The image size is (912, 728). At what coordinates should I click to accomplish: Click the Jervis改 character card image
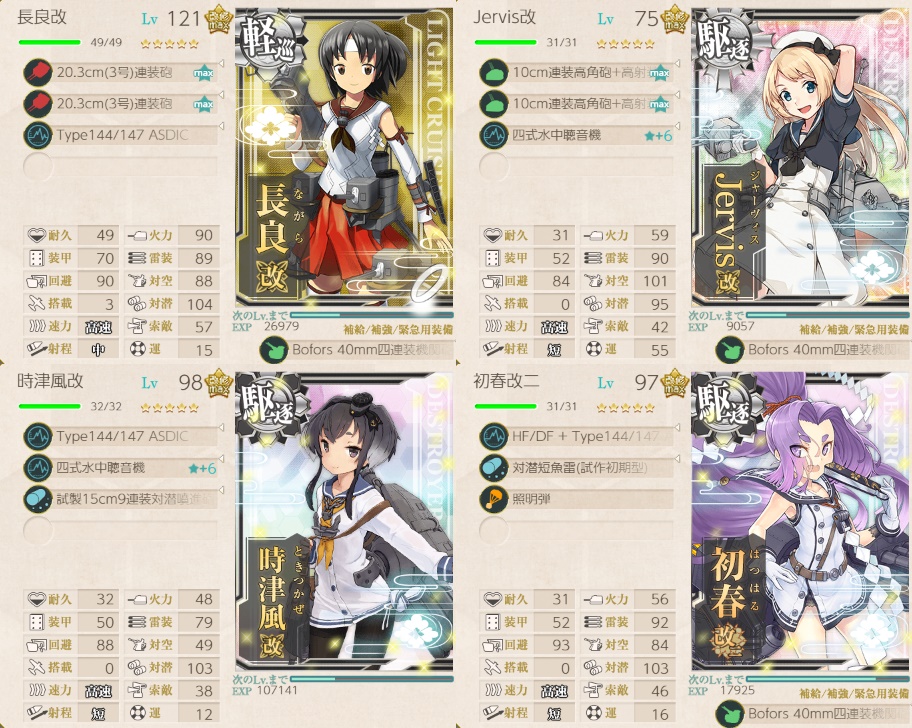(801, 158)
